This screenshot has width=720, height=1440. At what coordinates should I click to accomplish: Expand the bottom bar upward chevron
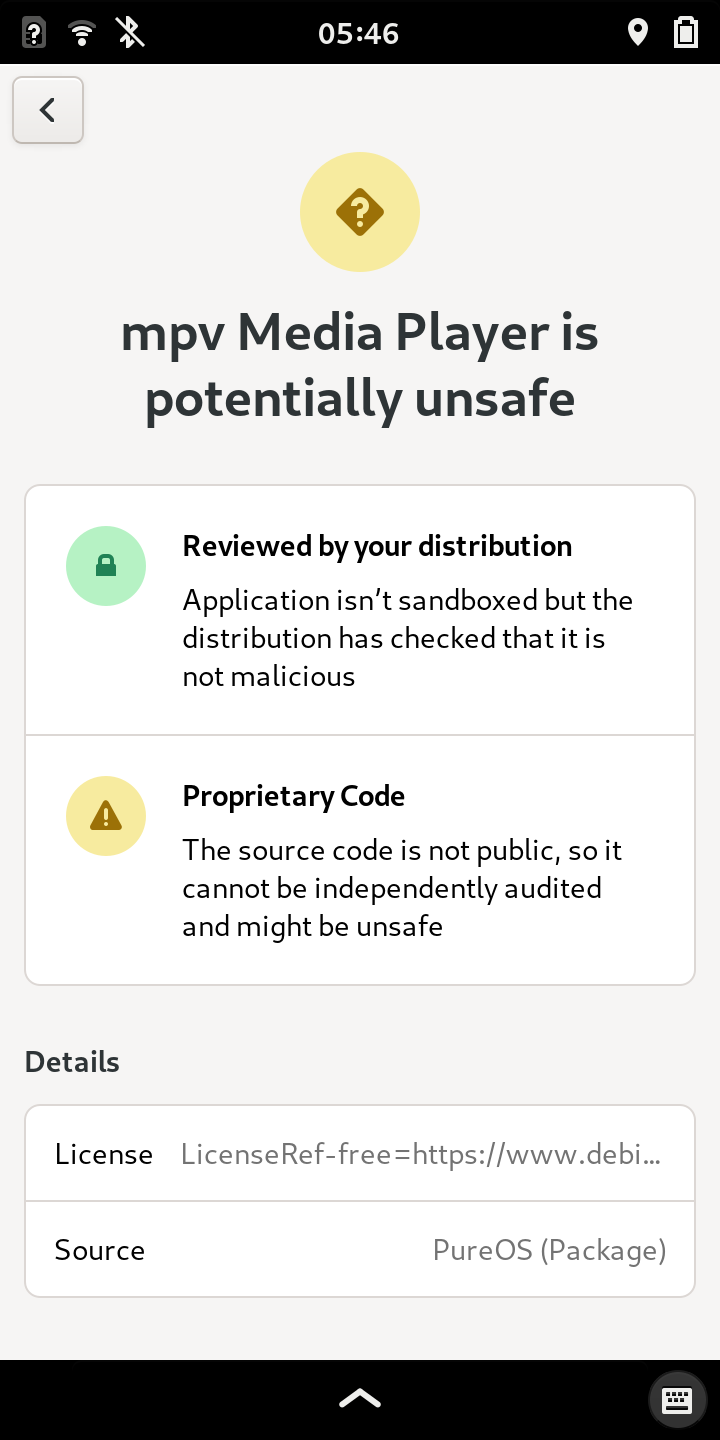pyautogui.click(x=360, y=1399)
